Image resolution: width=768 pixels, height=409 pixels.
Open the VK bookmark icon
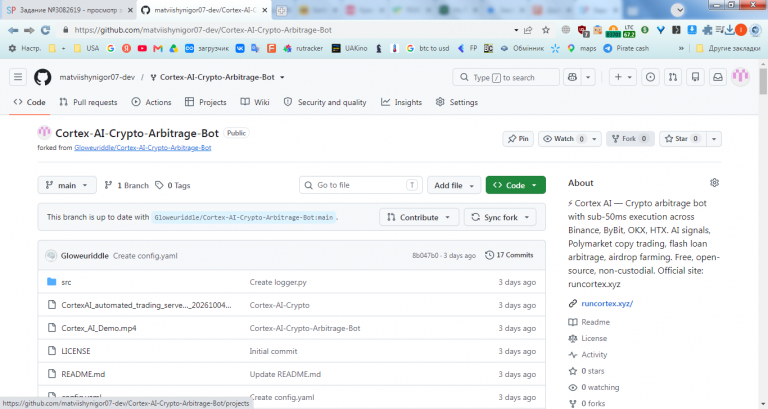[240, 48]
